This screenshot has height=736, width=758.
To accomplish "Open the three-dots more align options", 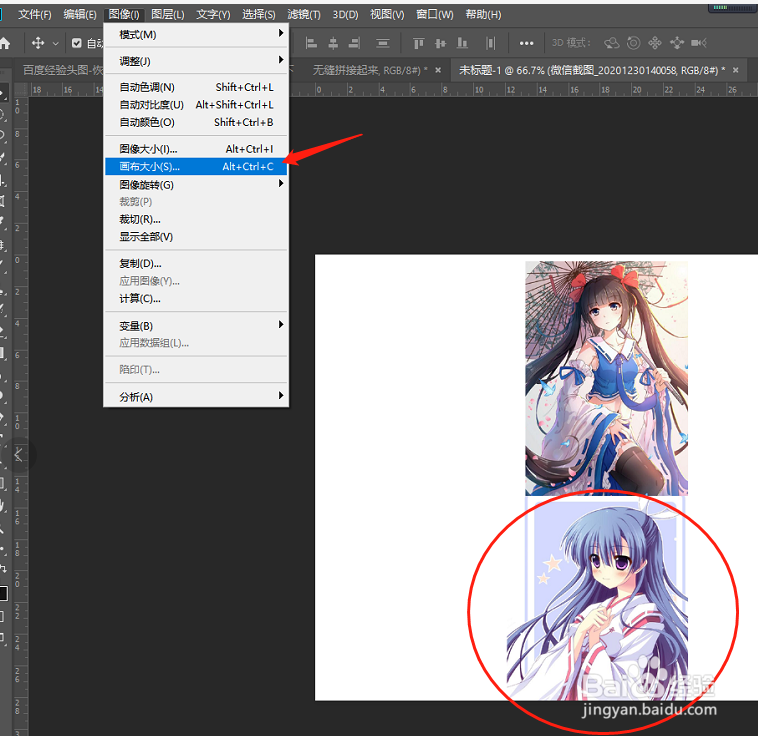I will point(526,44).
